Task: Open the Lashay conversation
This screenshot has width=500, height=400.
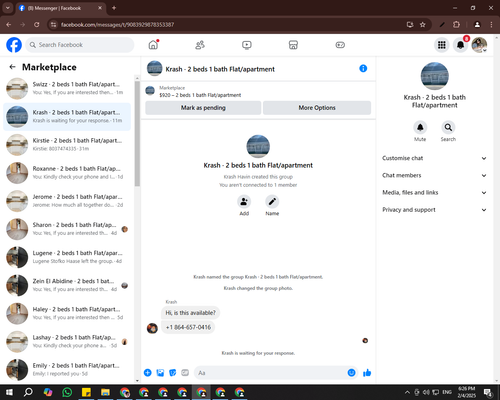Action: tap(67, 342)
